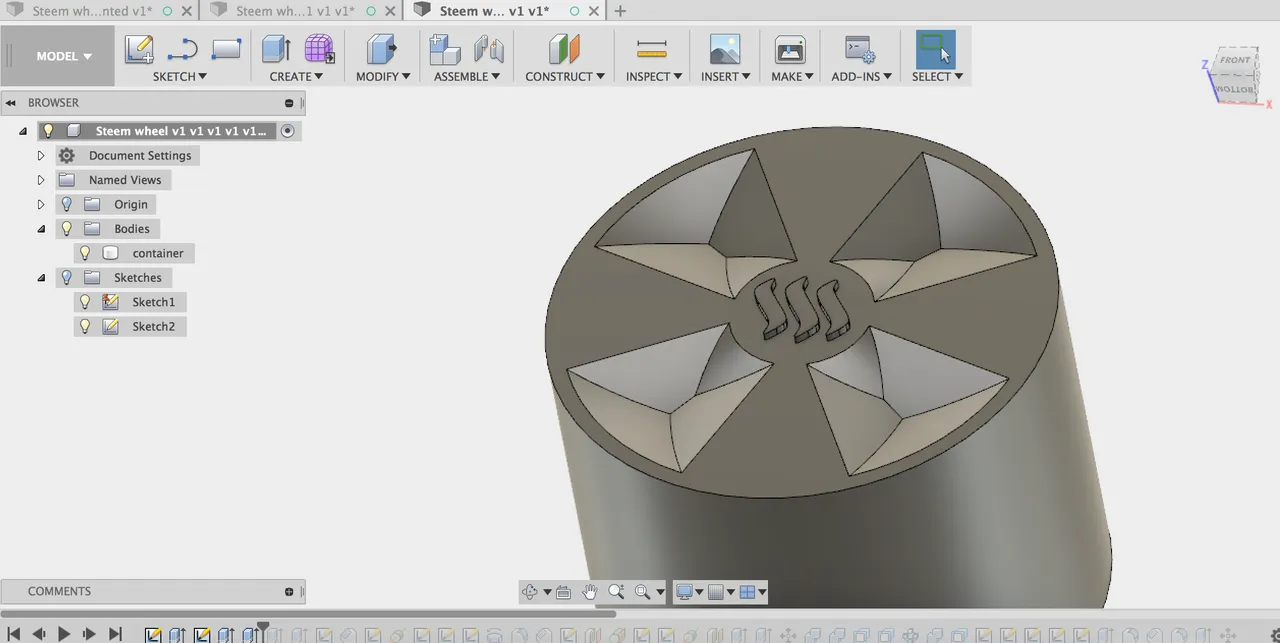Select the Joint tool icon
Screen dimensions: 1280x643
coord(488,49)
